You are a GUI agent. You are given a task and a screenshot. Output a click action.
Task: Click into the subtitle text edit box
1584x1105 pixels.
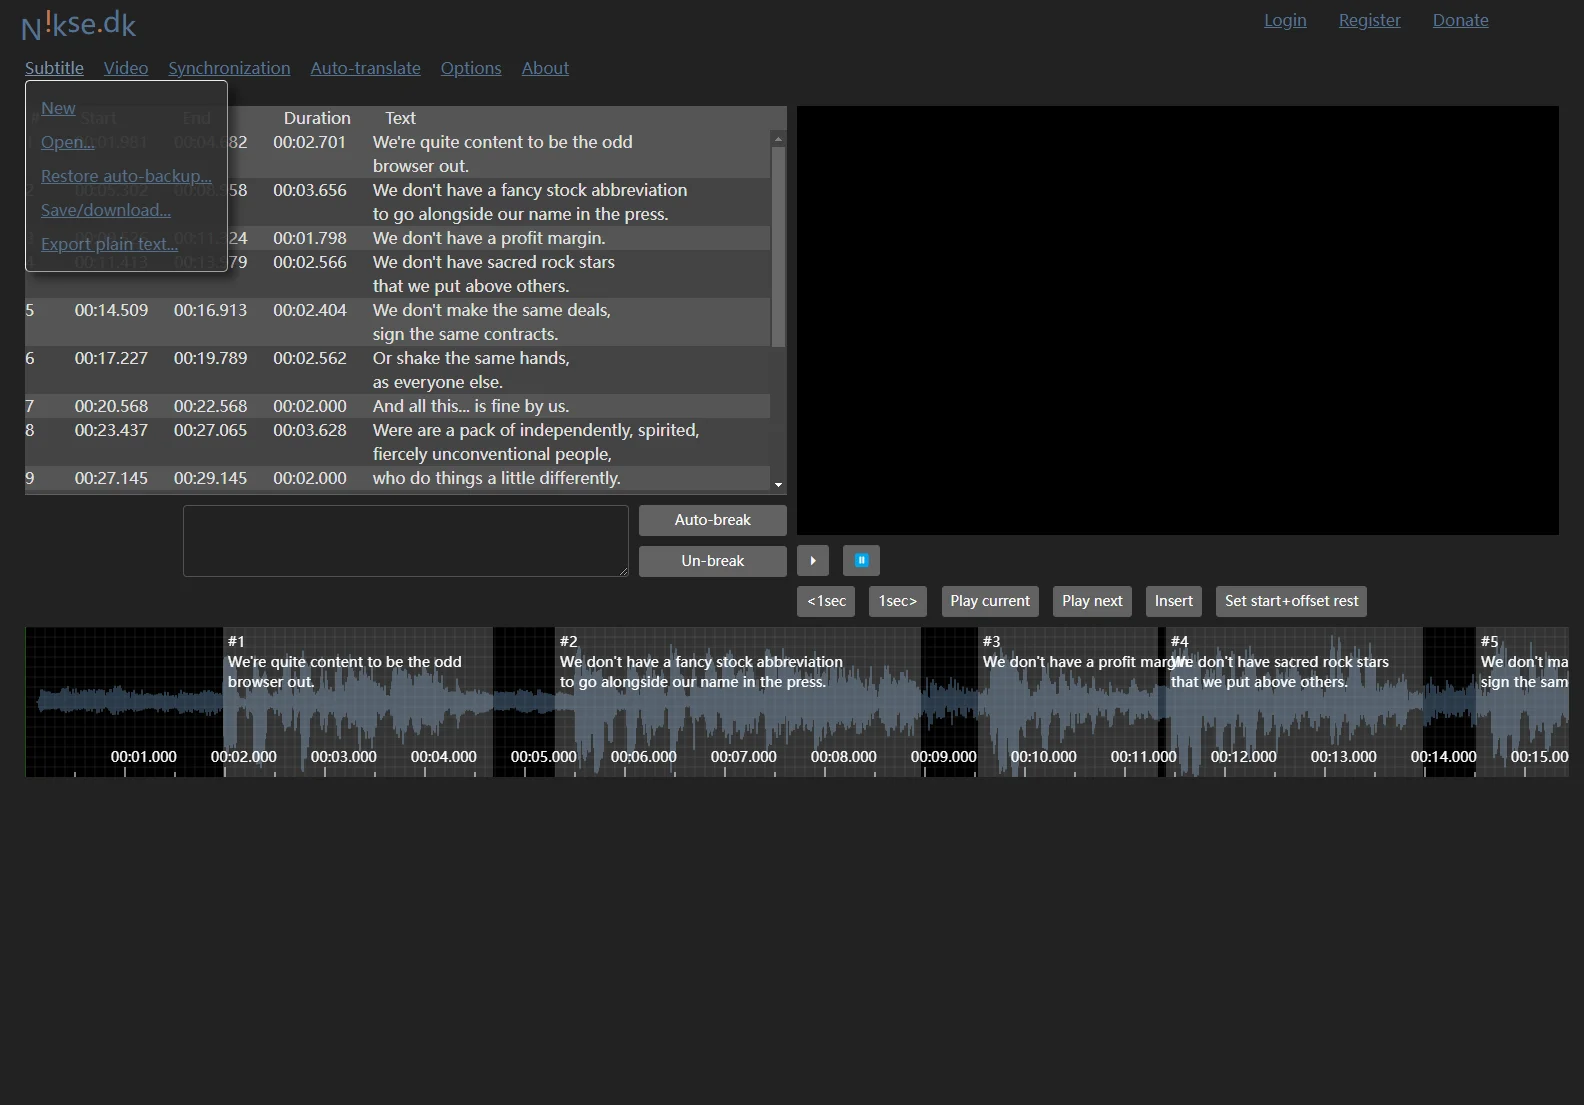[405, 541]
